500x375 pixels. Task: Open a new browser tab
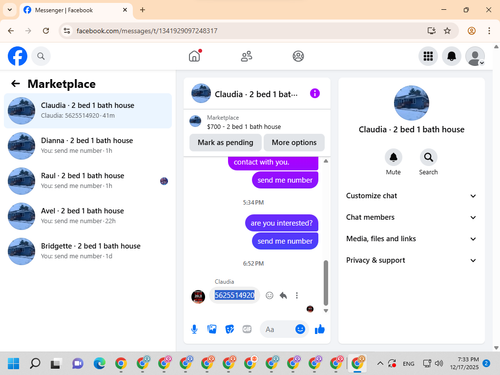click(x=142, y=10)
